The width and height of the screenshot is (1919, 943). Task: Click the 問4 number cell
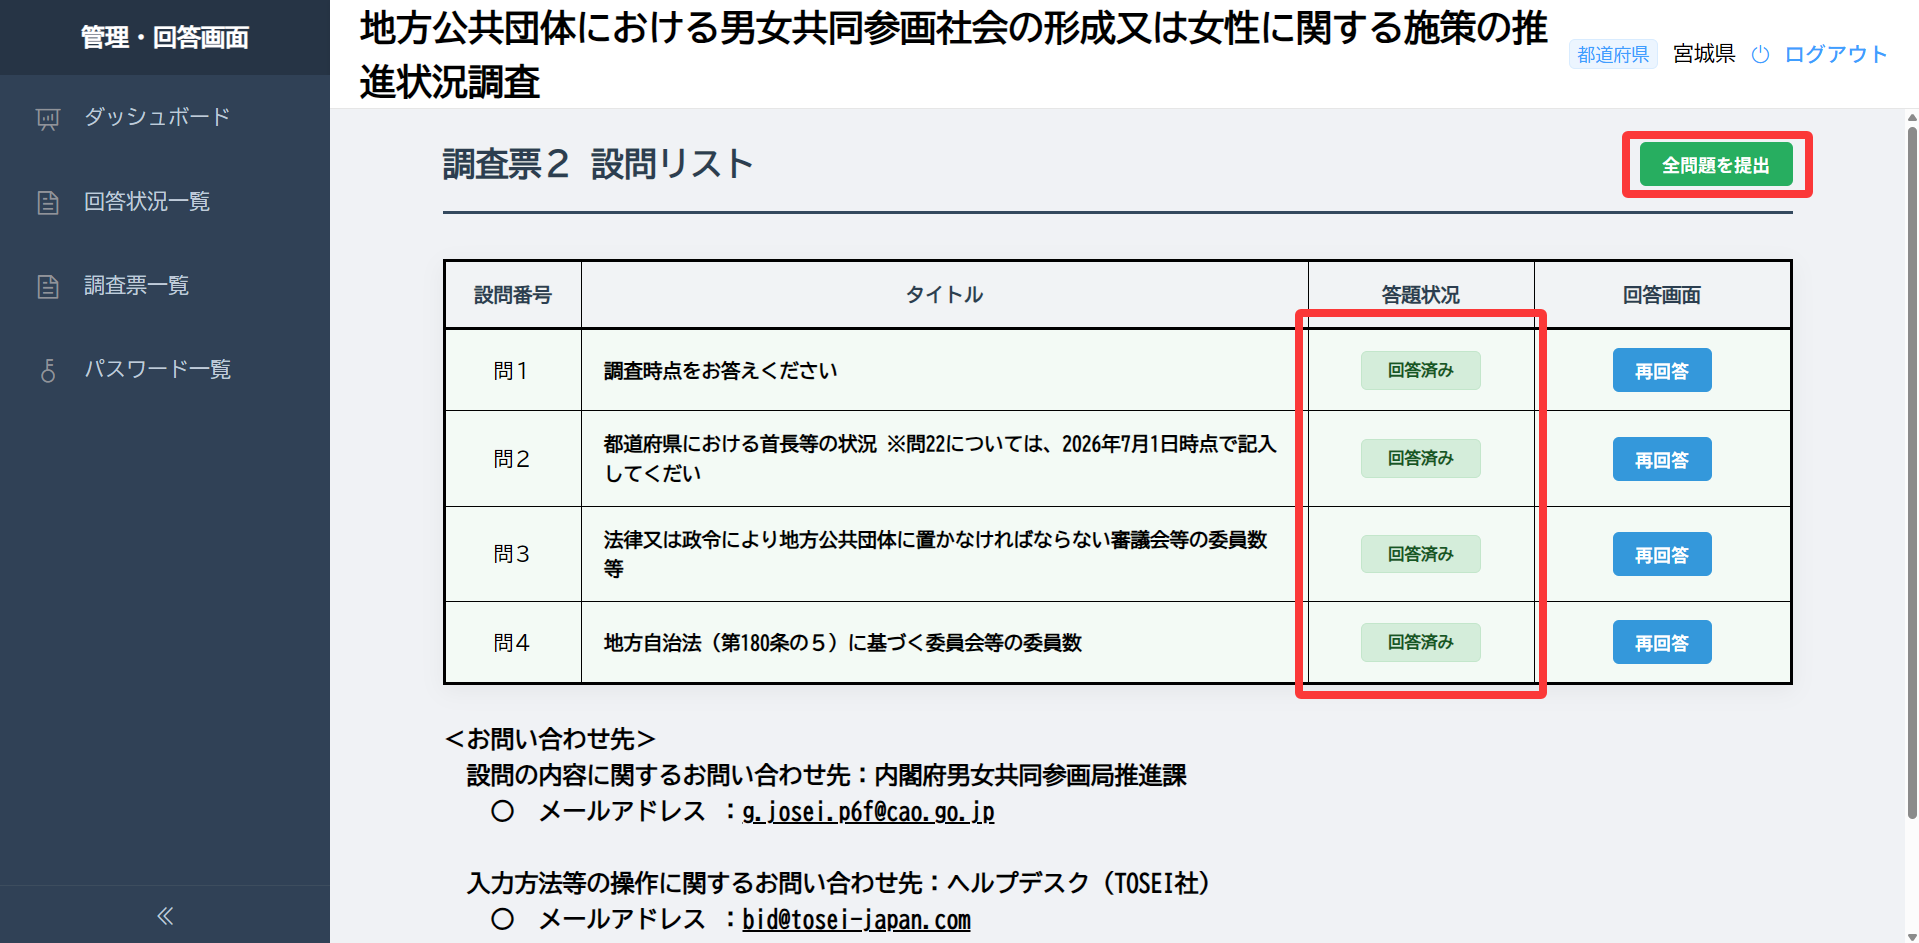pyautogui.click(x=512, y=643)
